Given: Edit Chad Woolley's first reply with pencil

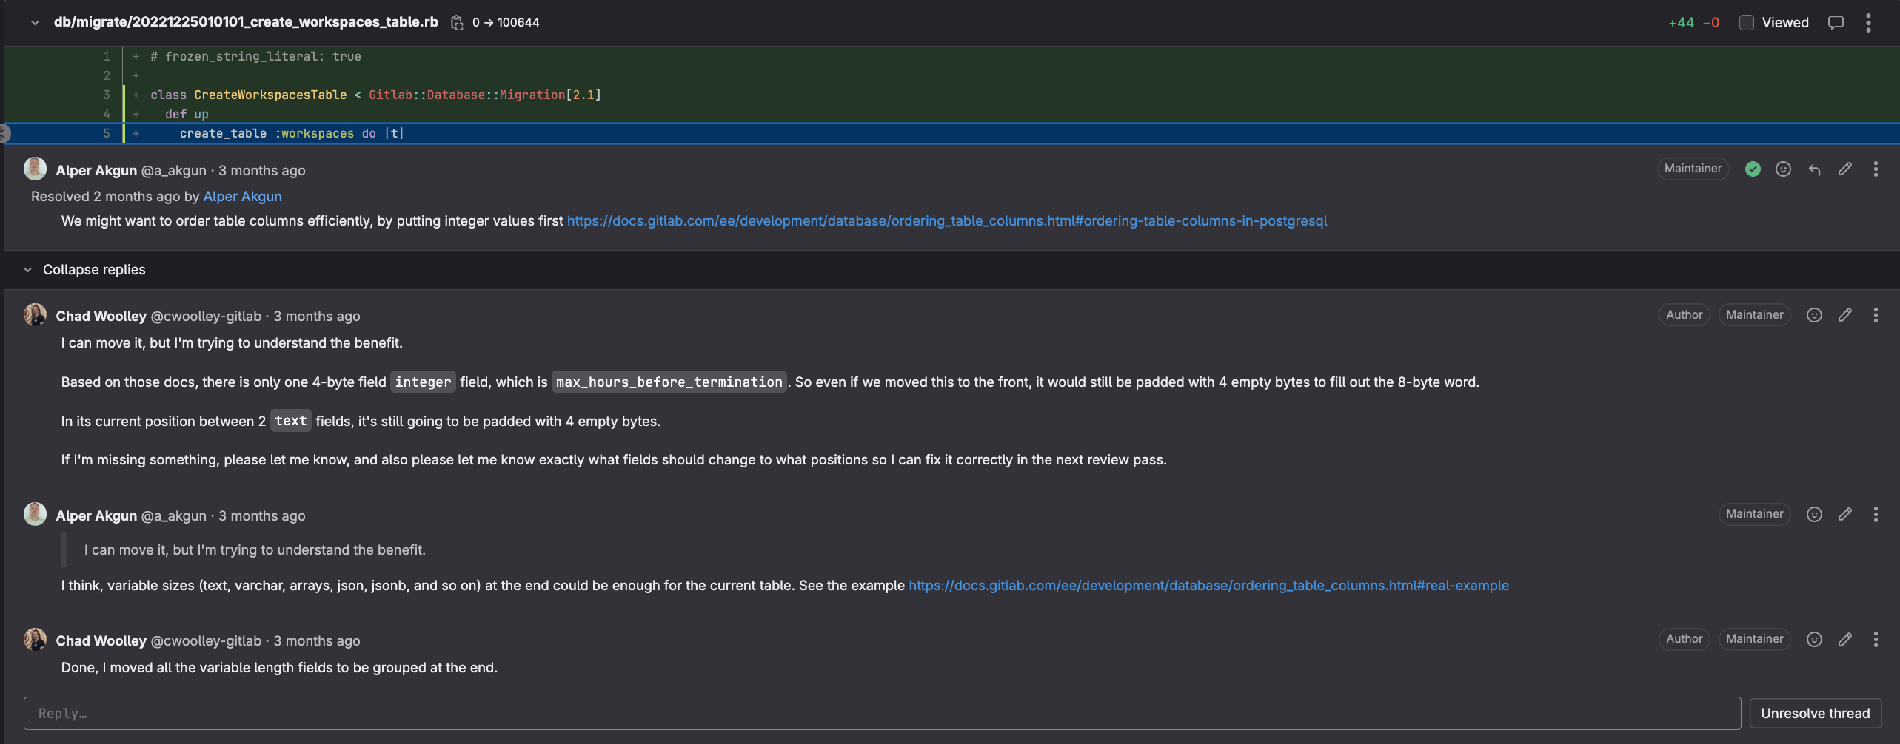Looking at the screenshot, I should click(1845, 316).
